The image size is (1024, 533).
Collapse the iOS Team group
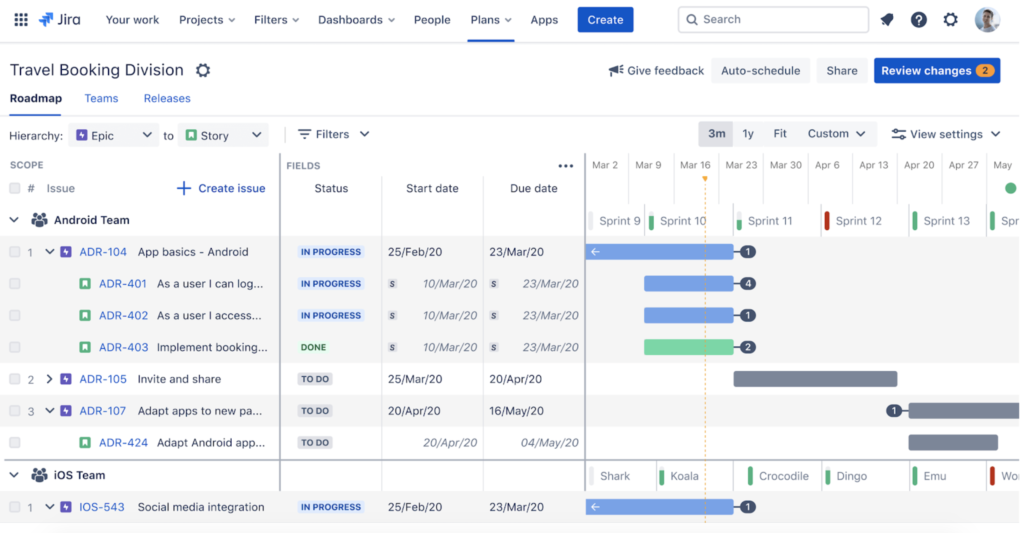coord(14,475)
